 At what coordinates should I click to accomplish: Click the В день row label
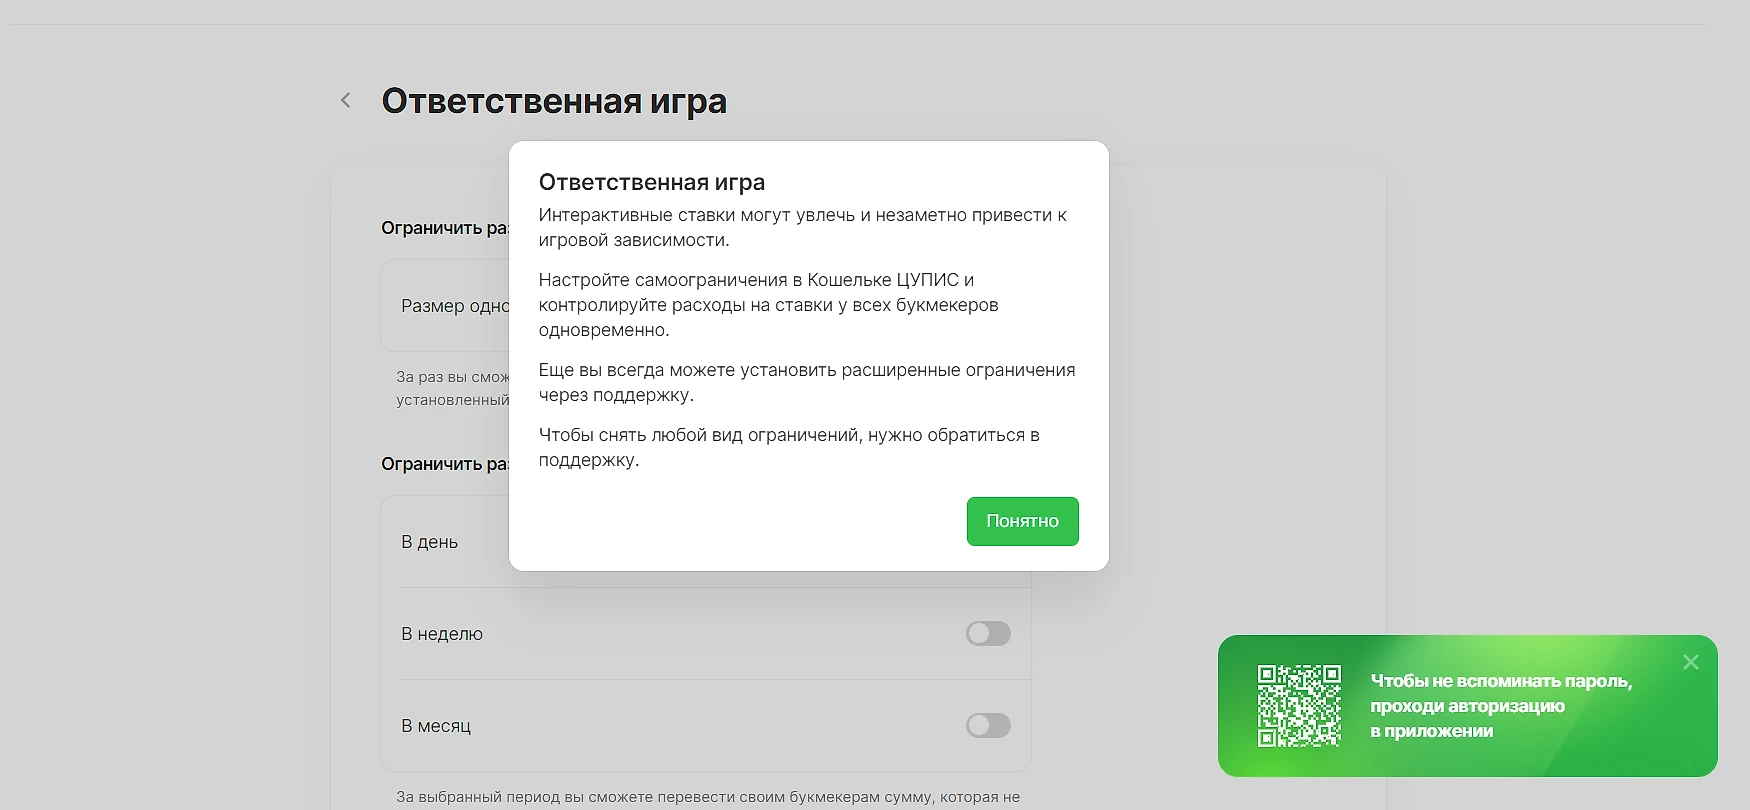click(430, 542)
